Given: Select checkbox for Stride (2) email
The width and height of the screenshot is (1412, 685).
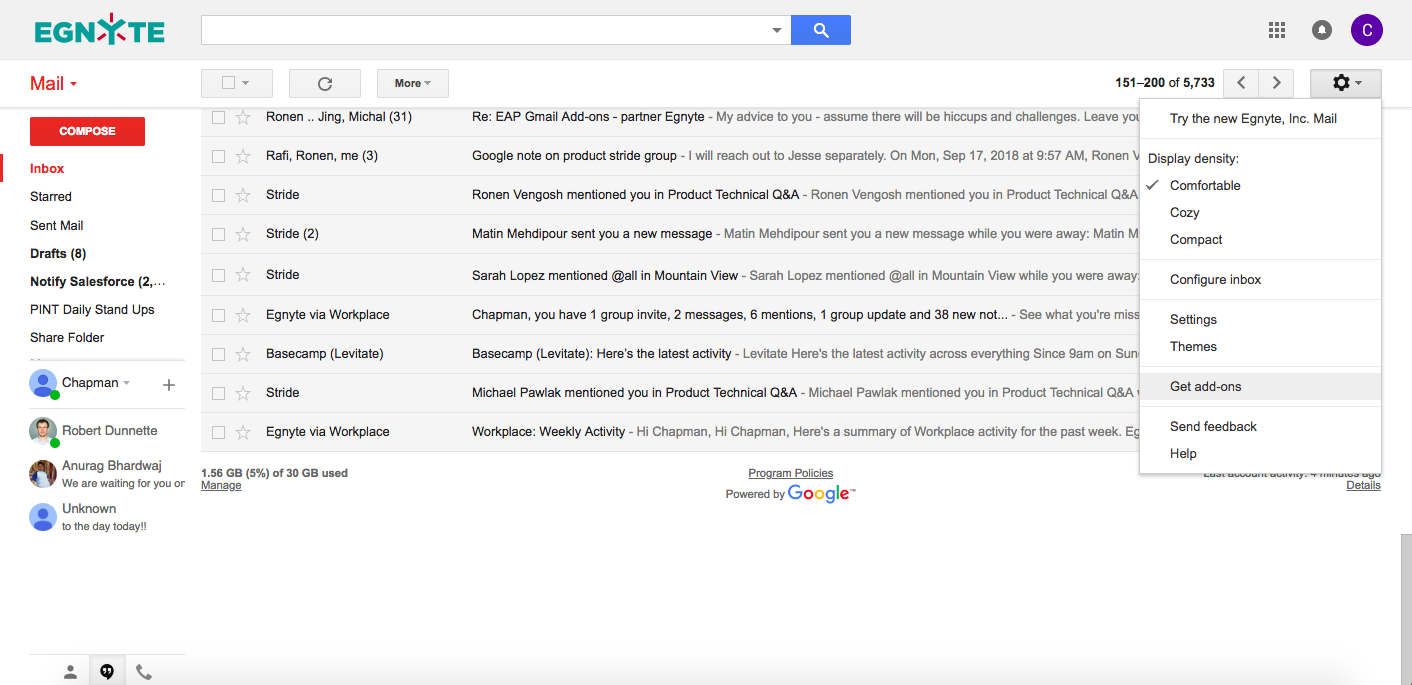Looking at the screenshot, I should click(x=218, y=234).
